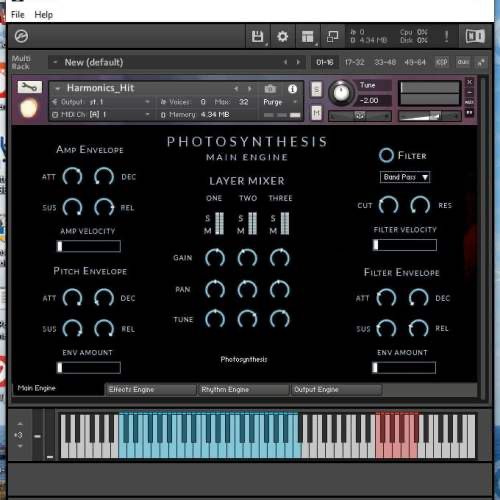Viewport: 500px width, 500px height.
Task: Mute layer THREE
Action: [273, 231]
